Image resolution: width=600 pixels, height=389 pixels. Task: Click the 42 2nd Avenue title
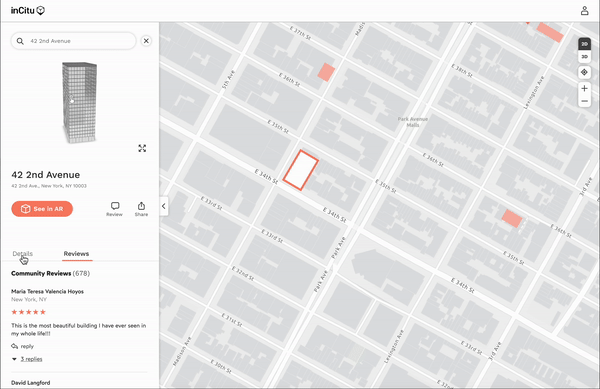coord(46,175)
